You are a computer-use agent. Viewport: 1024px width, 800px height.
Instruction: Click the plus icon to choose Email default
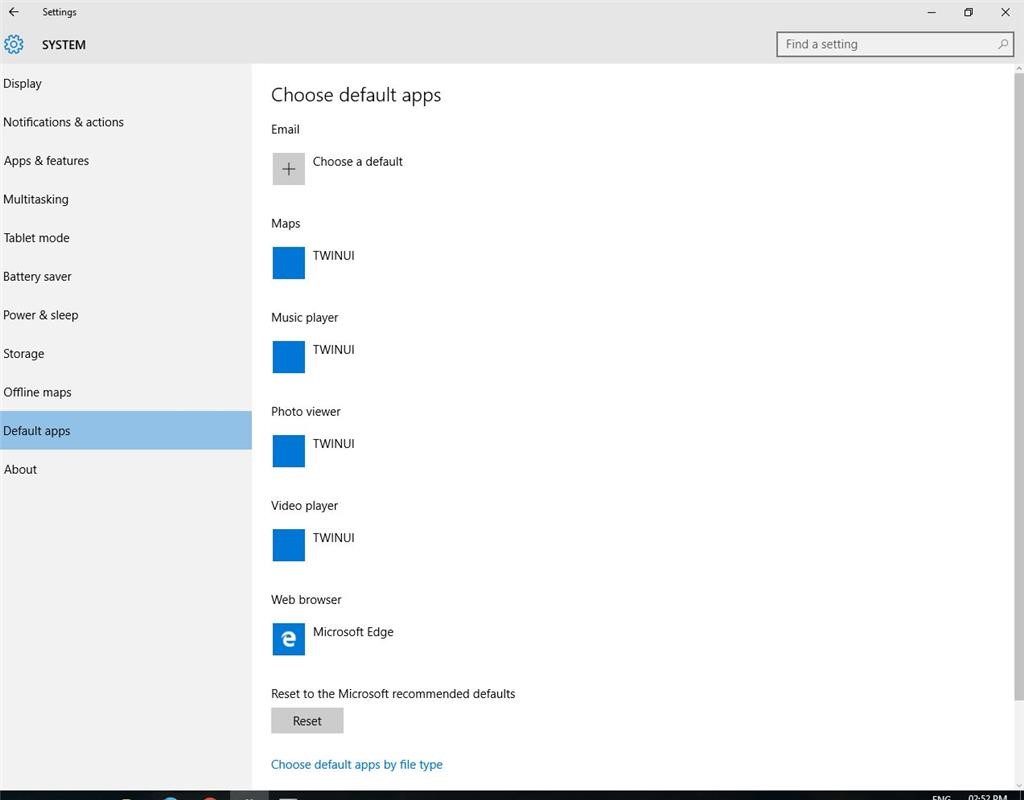[x=289, y=169]
